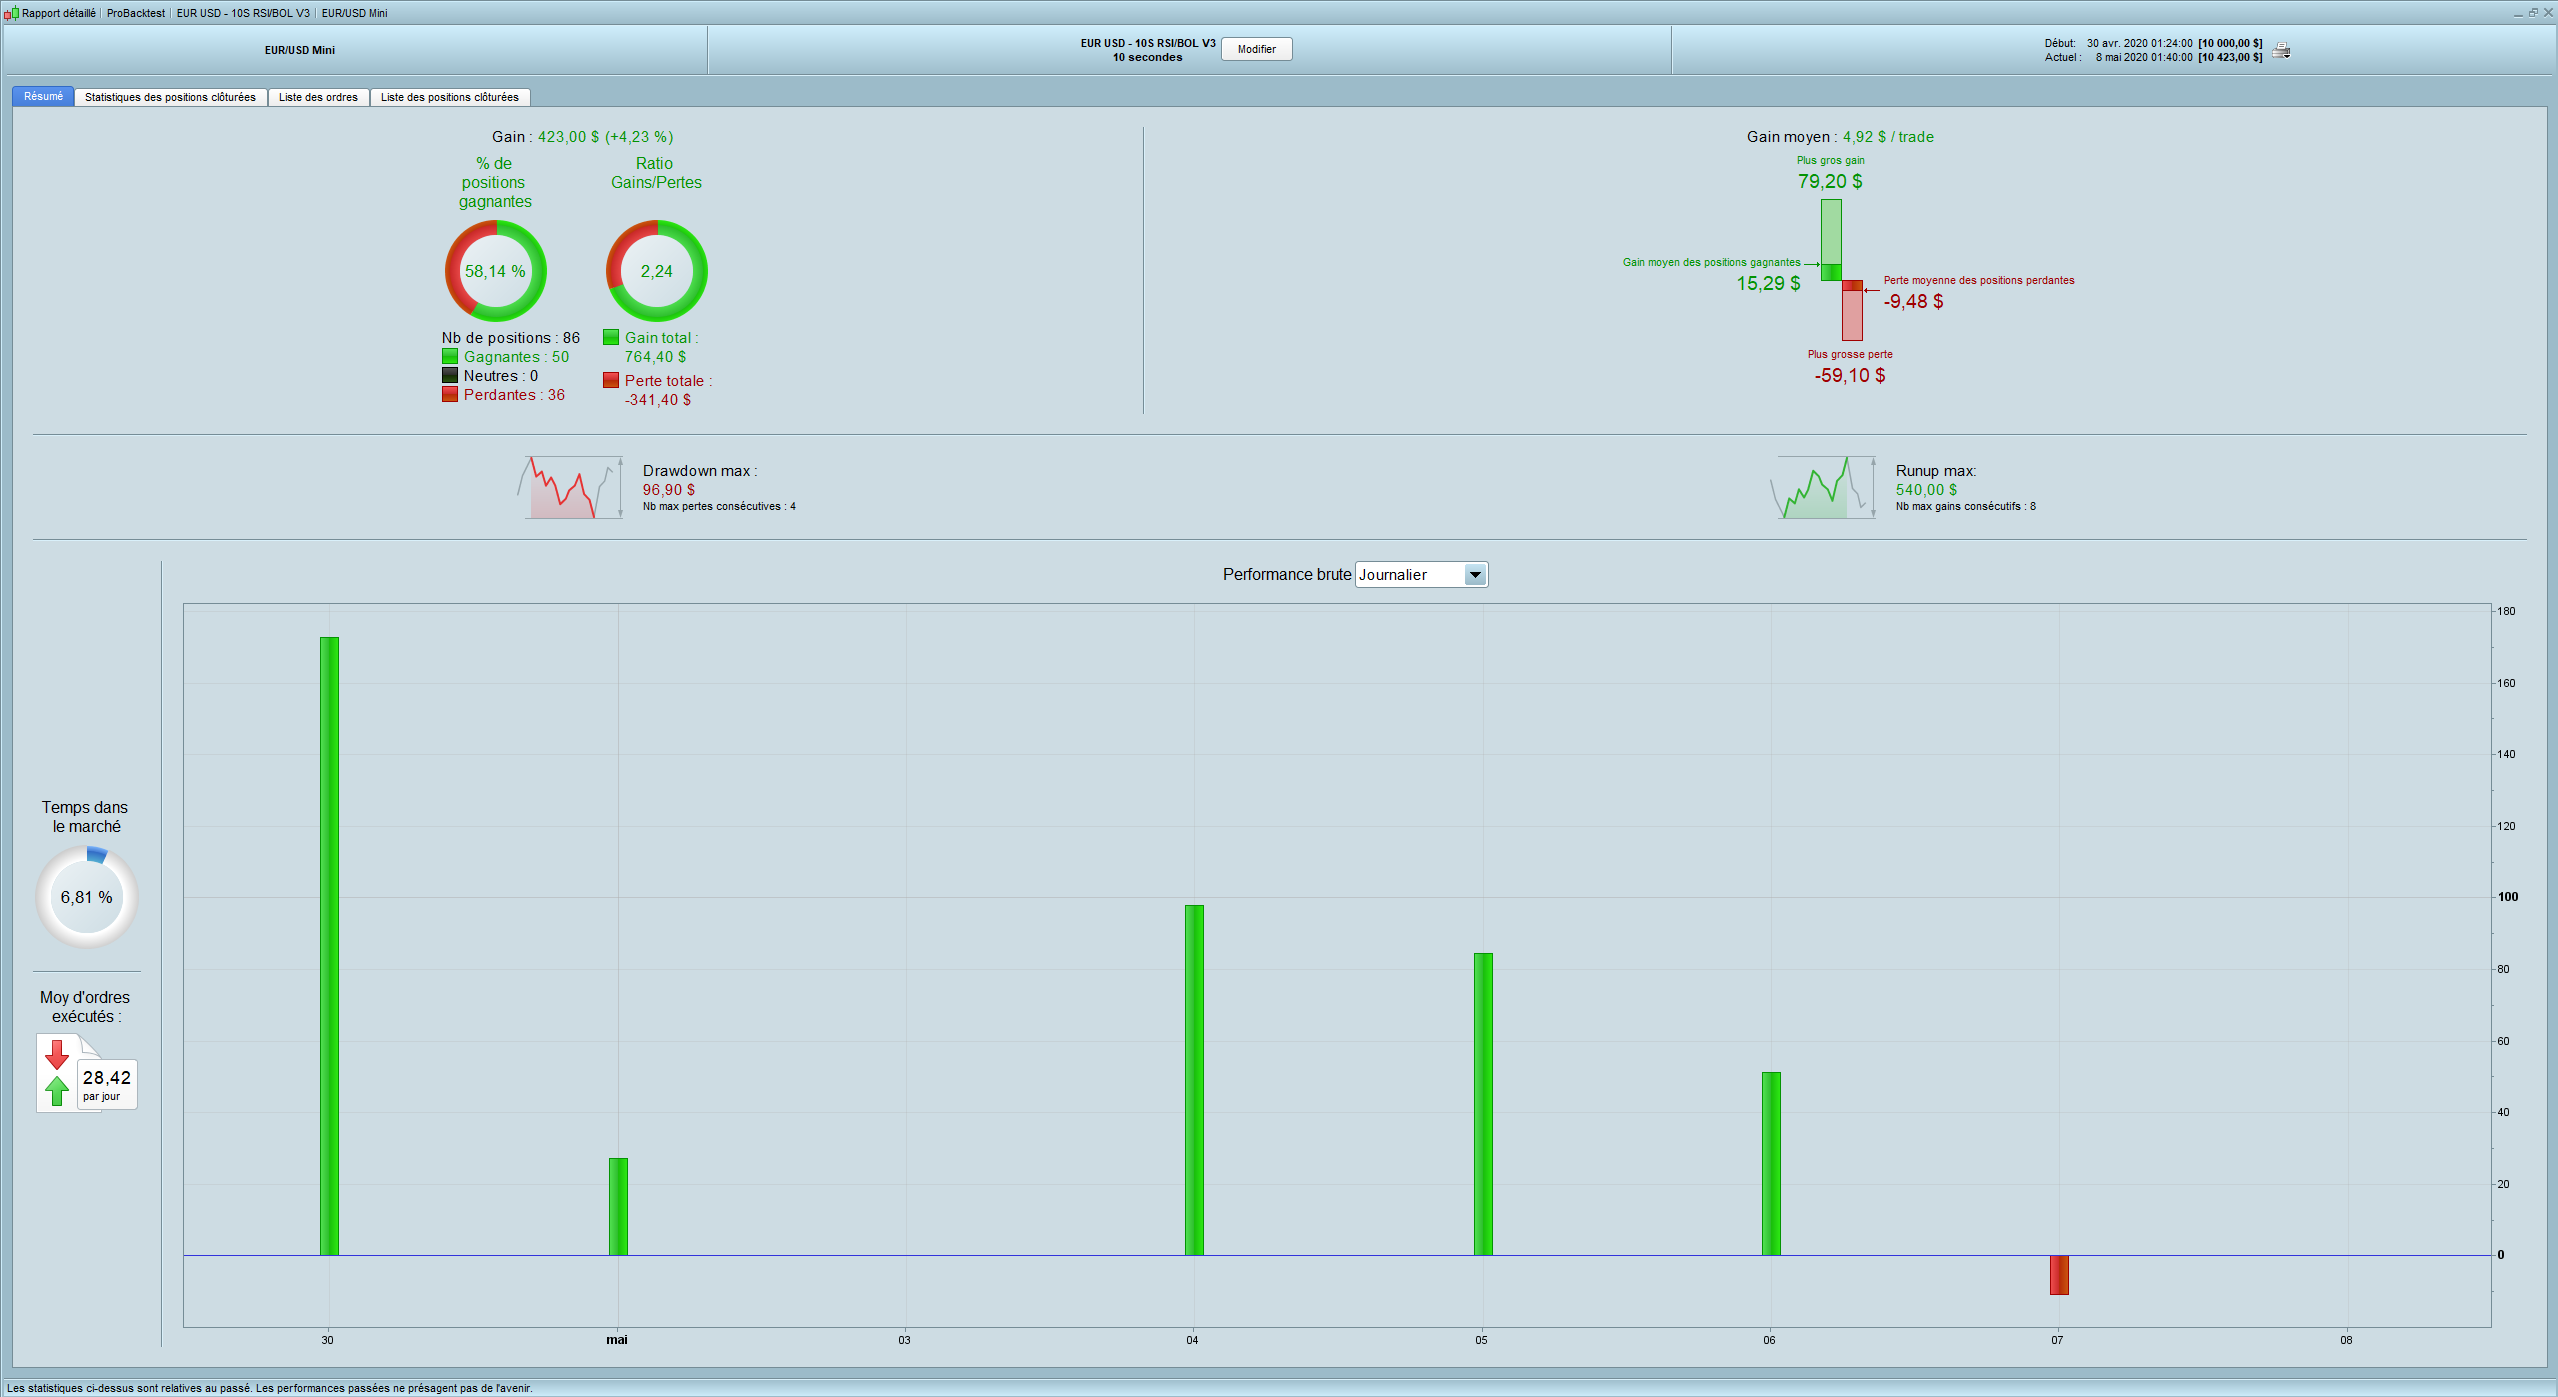Select the Liste des positions clôturées tab

pyautogui.click(x=449, y=97)
